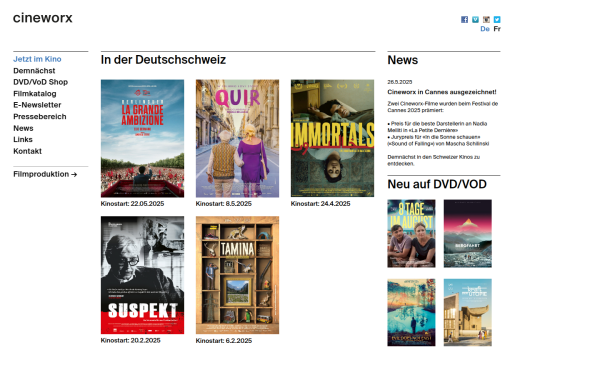Switch site language to De
The height and width of the screenshot is (375, 600).
point(485,29)
